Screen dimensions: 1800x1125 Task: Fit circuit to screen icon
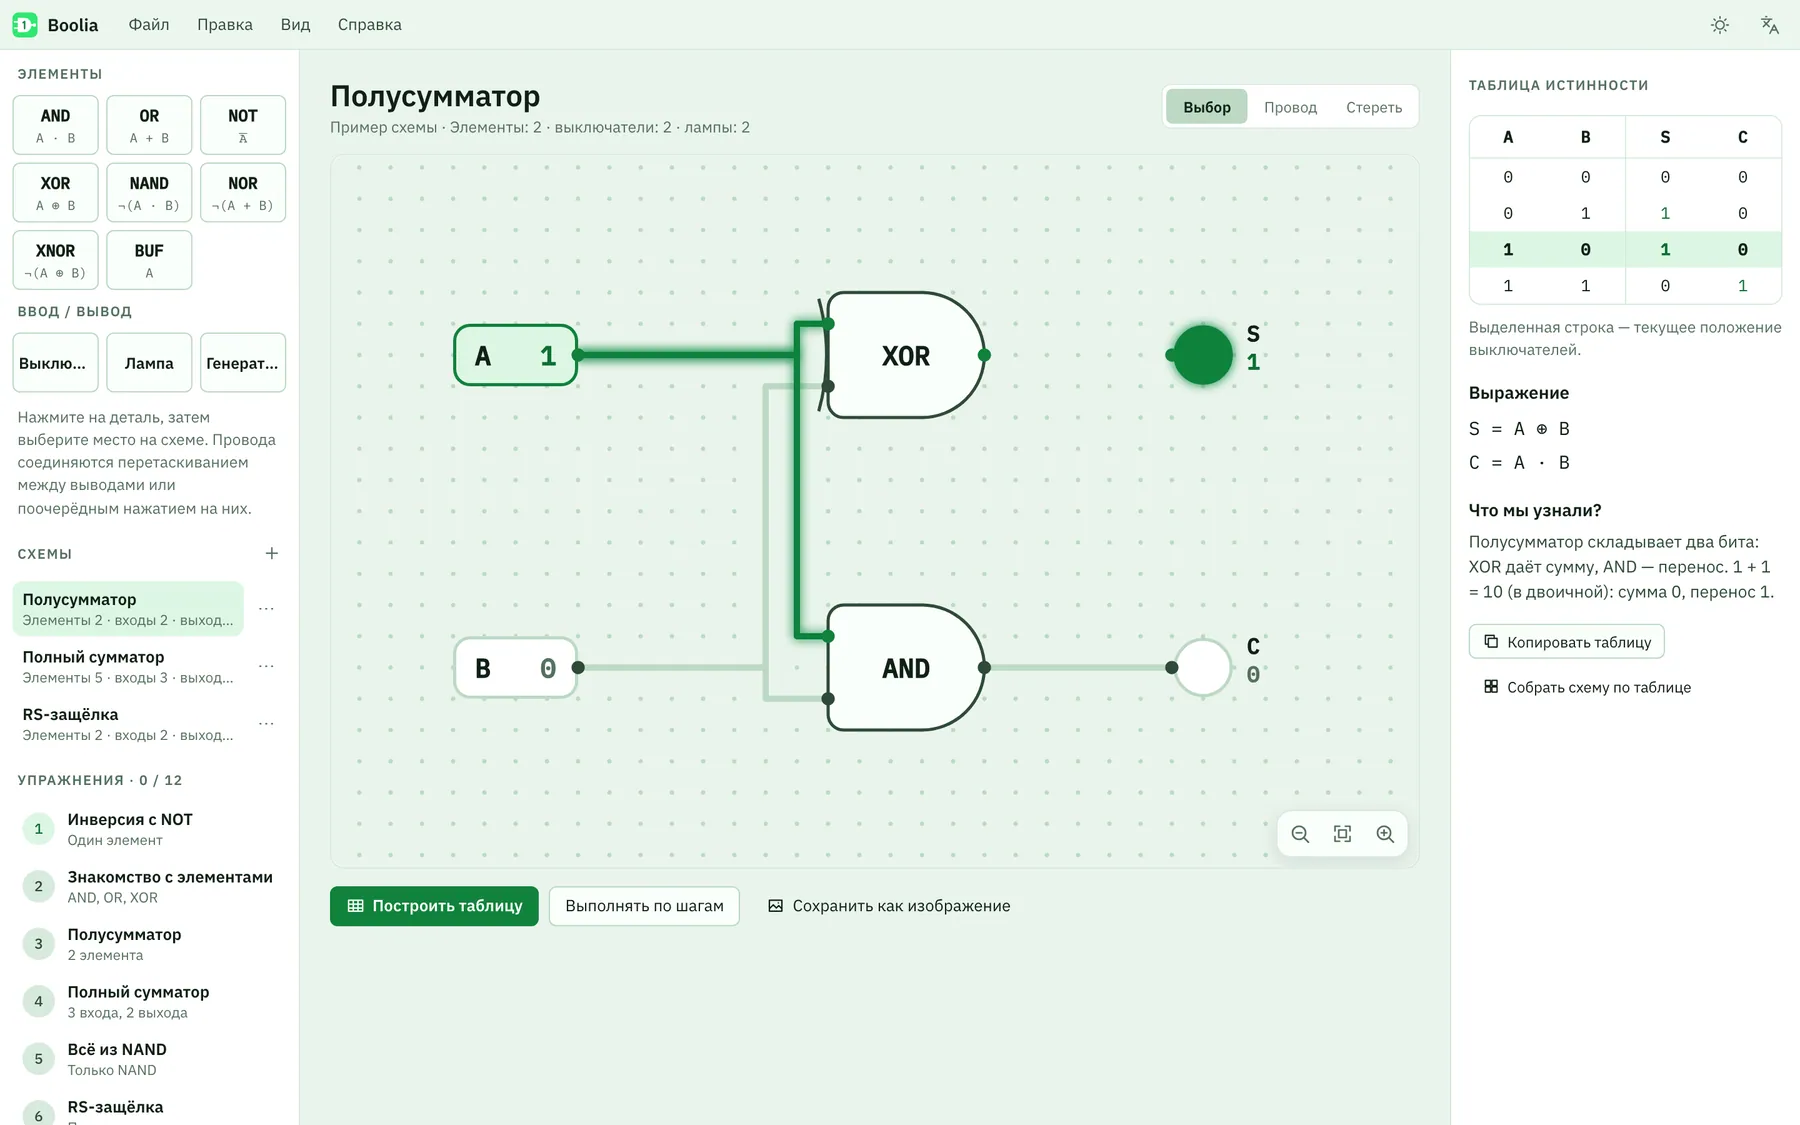coord(1342,834)
